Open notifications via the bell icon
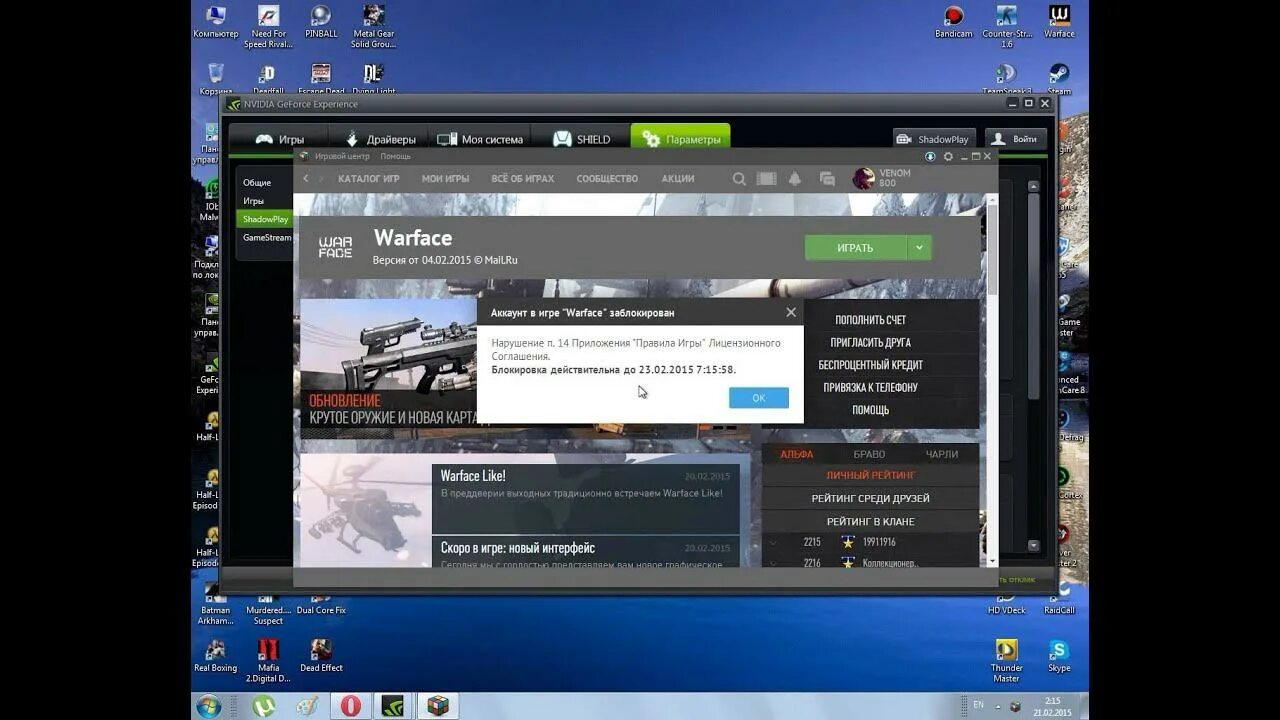1280x720 pixels. coord(796,179)
